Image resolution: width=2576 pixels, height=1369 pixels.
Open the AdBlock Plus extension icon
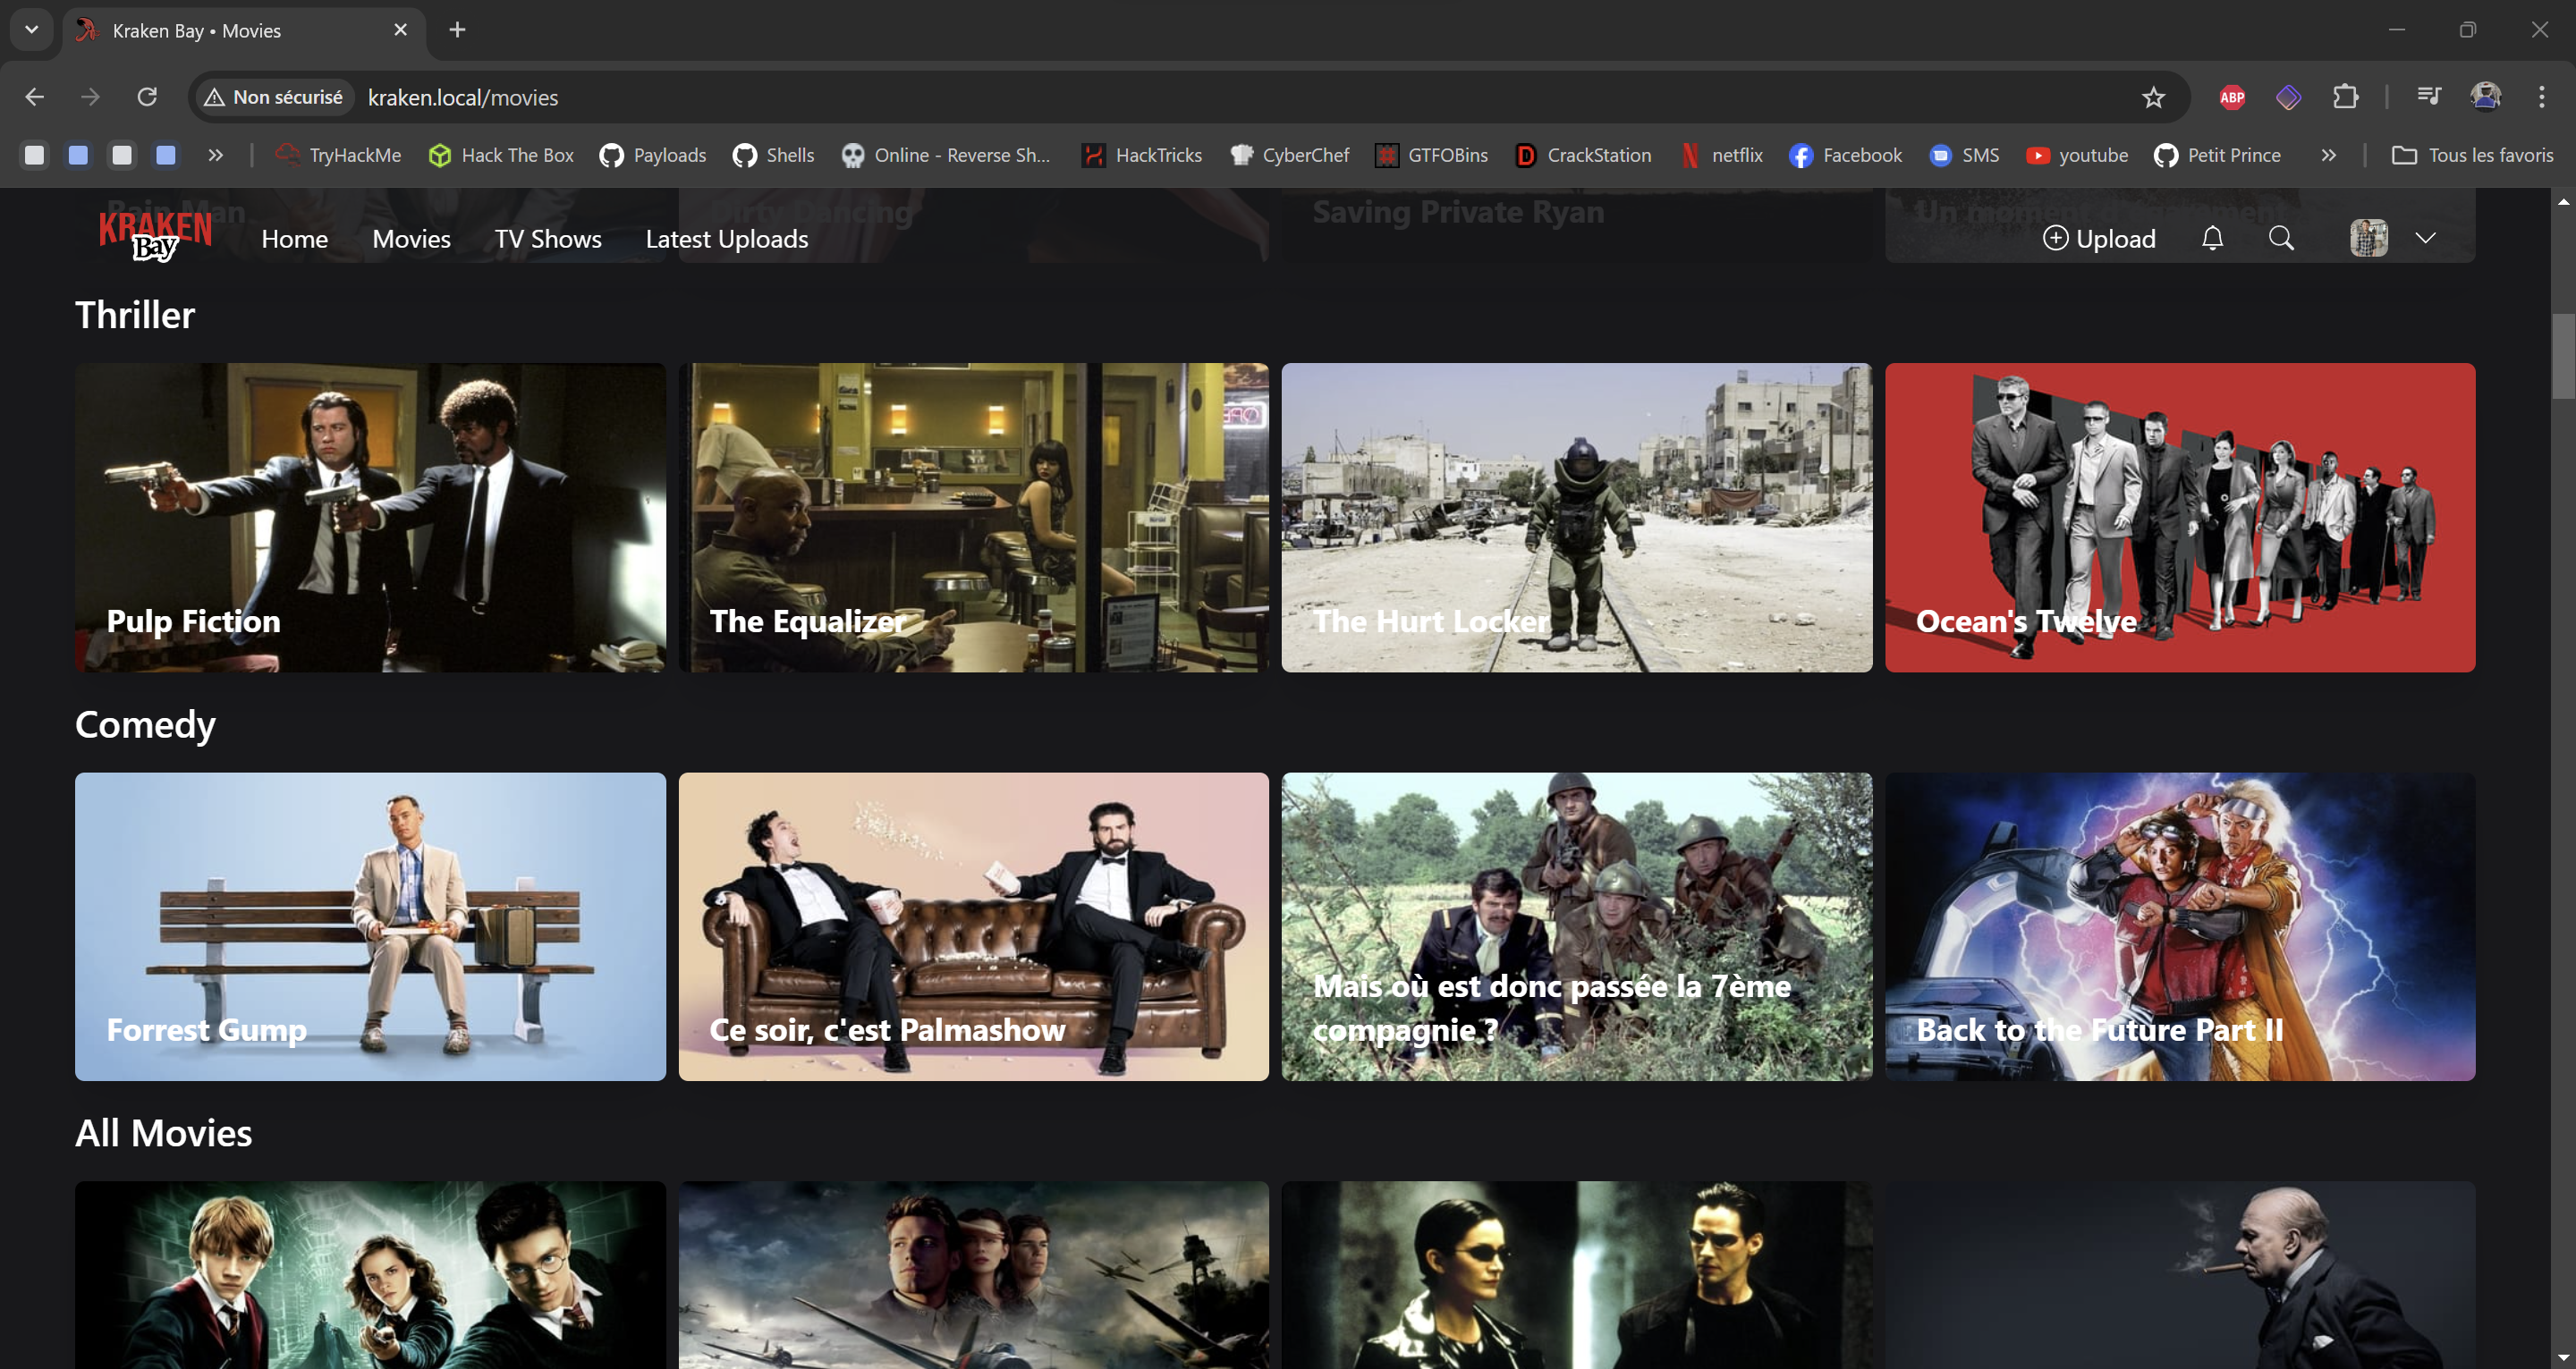pyautogui.click(x=2232, y=97)
